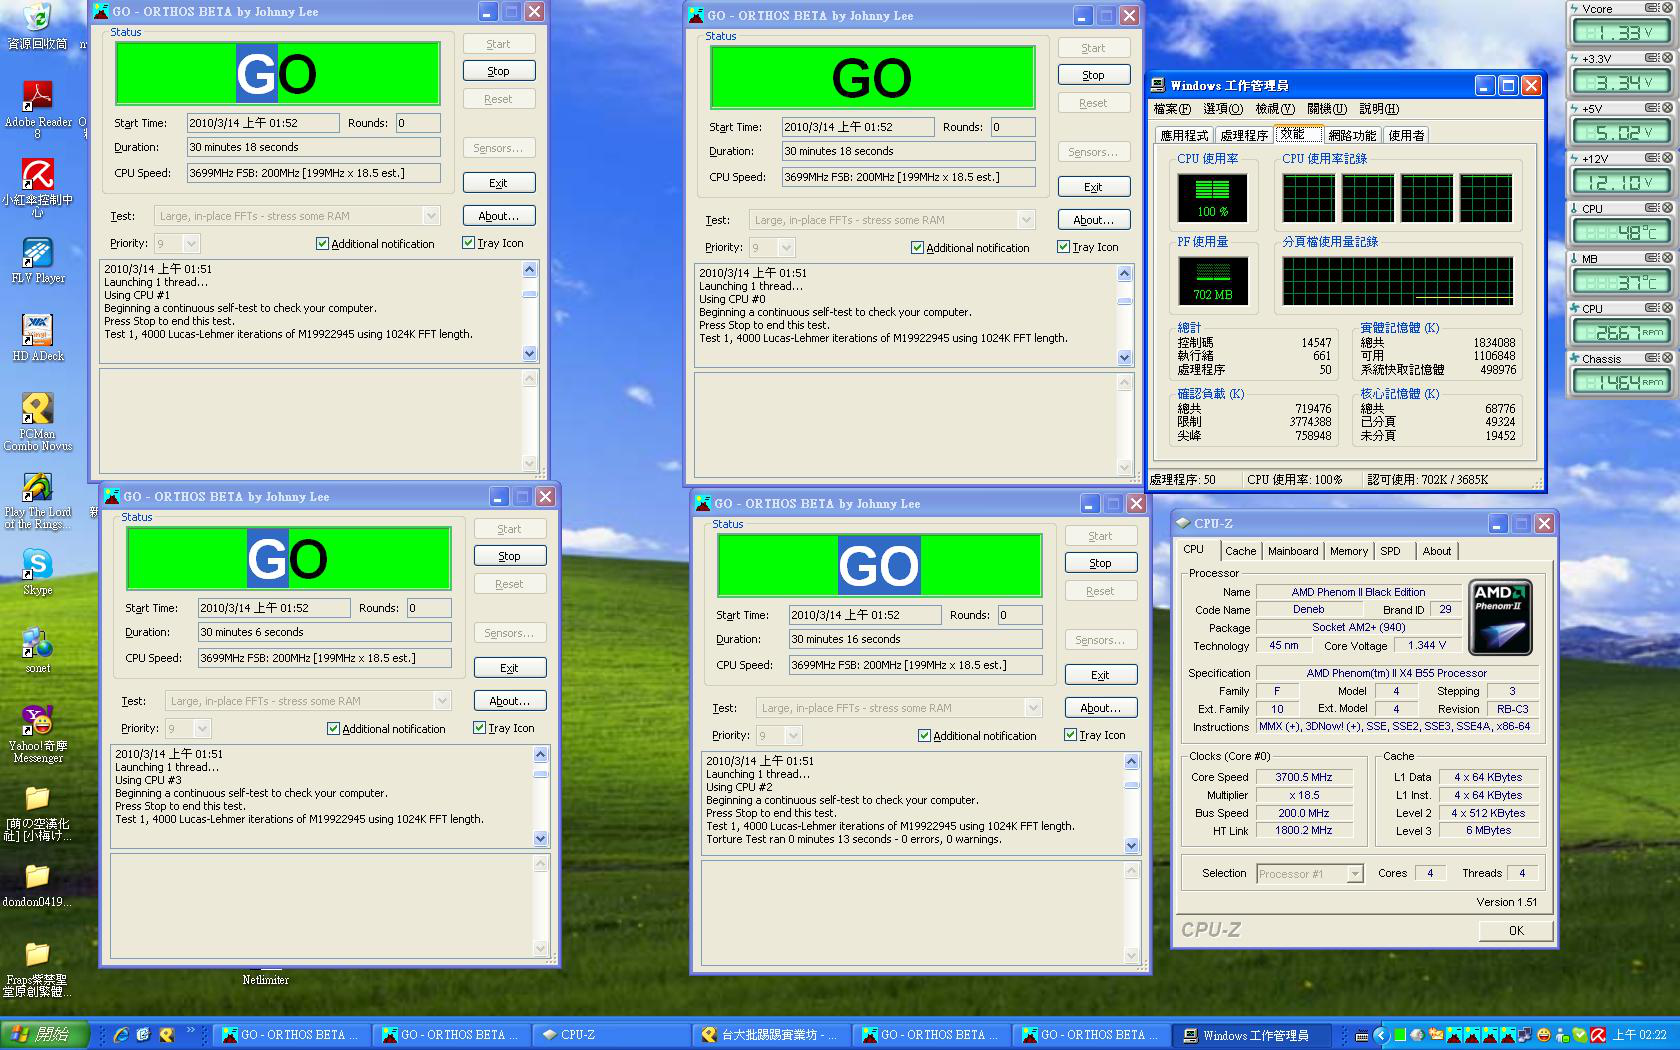Viewport: 1680px width, 1050px height.
Task: Click the Internet Explorer quick launch icon
Action: (x=121, y=1035)
